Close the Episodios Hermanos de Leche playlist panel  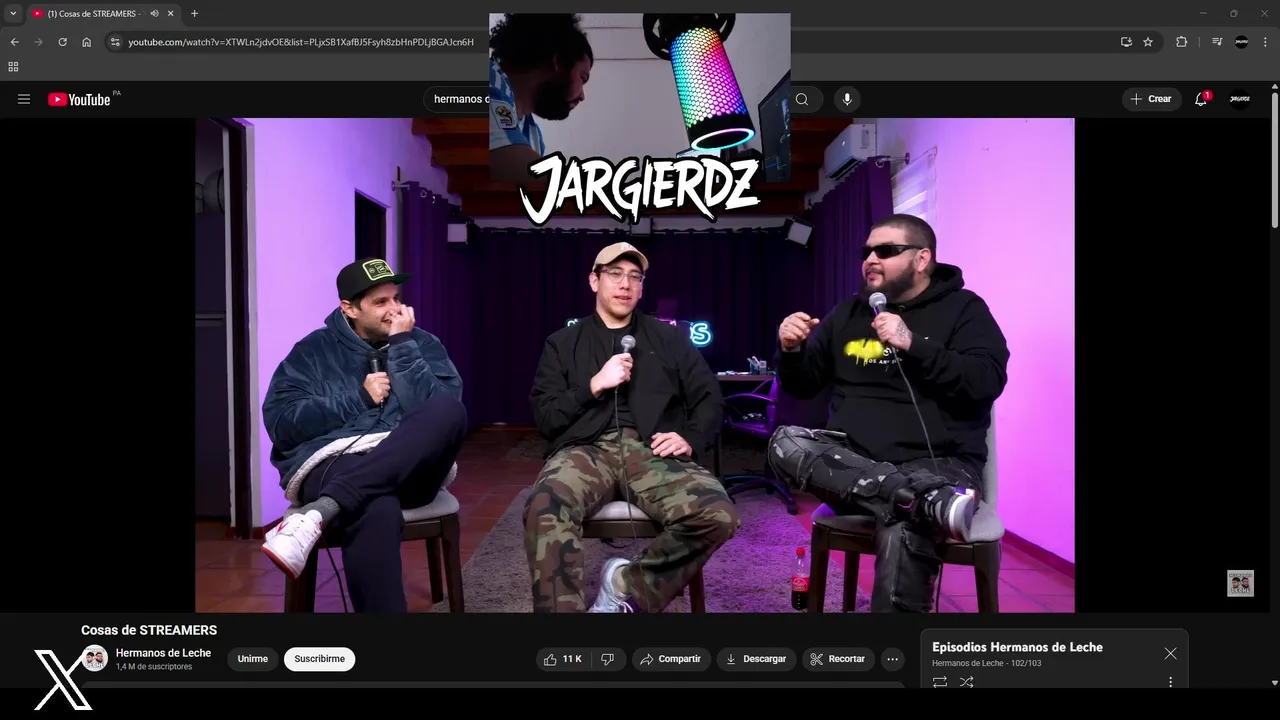1170,653
